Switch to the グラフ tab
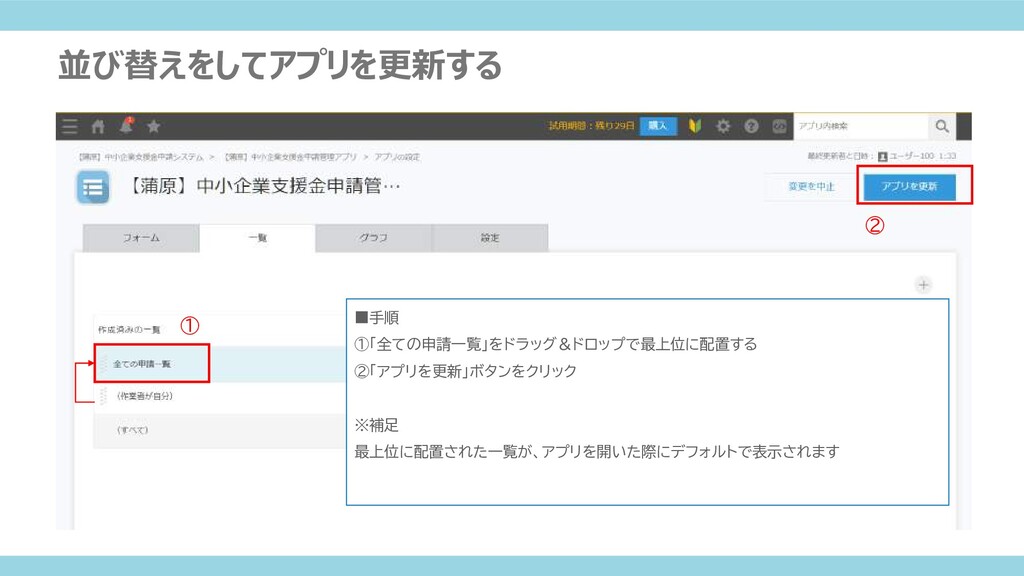 (x=373, y=238)
